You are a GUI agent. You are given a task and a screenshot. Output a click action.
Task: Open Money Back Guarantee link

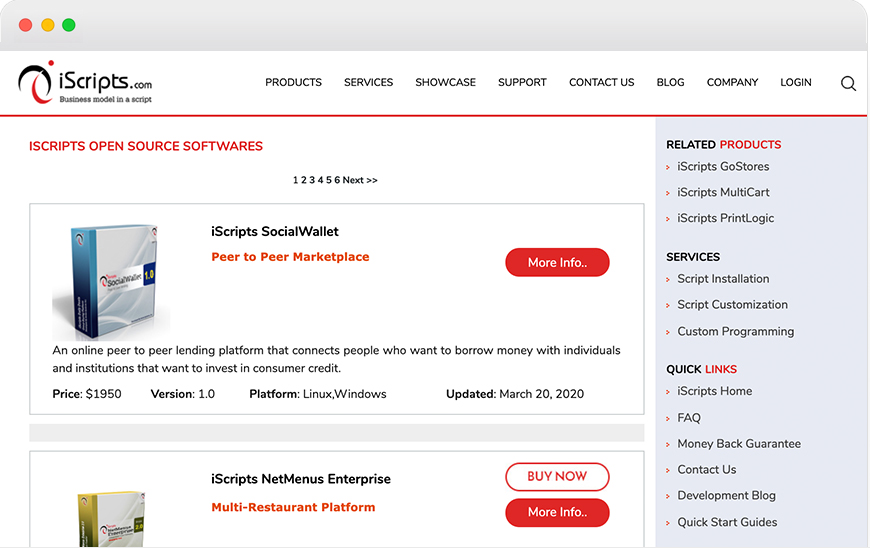tap(739, 444)
